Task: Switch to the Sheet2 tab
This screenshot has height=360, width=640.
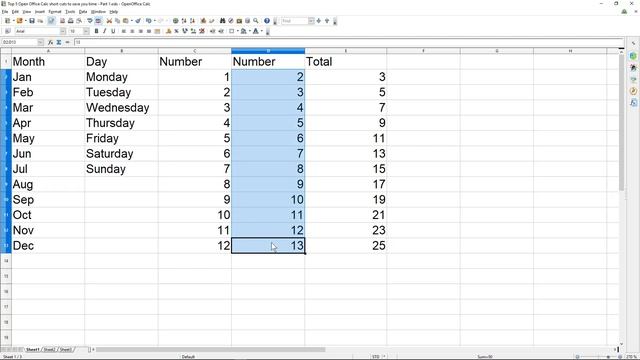Action: coord(49,349)
